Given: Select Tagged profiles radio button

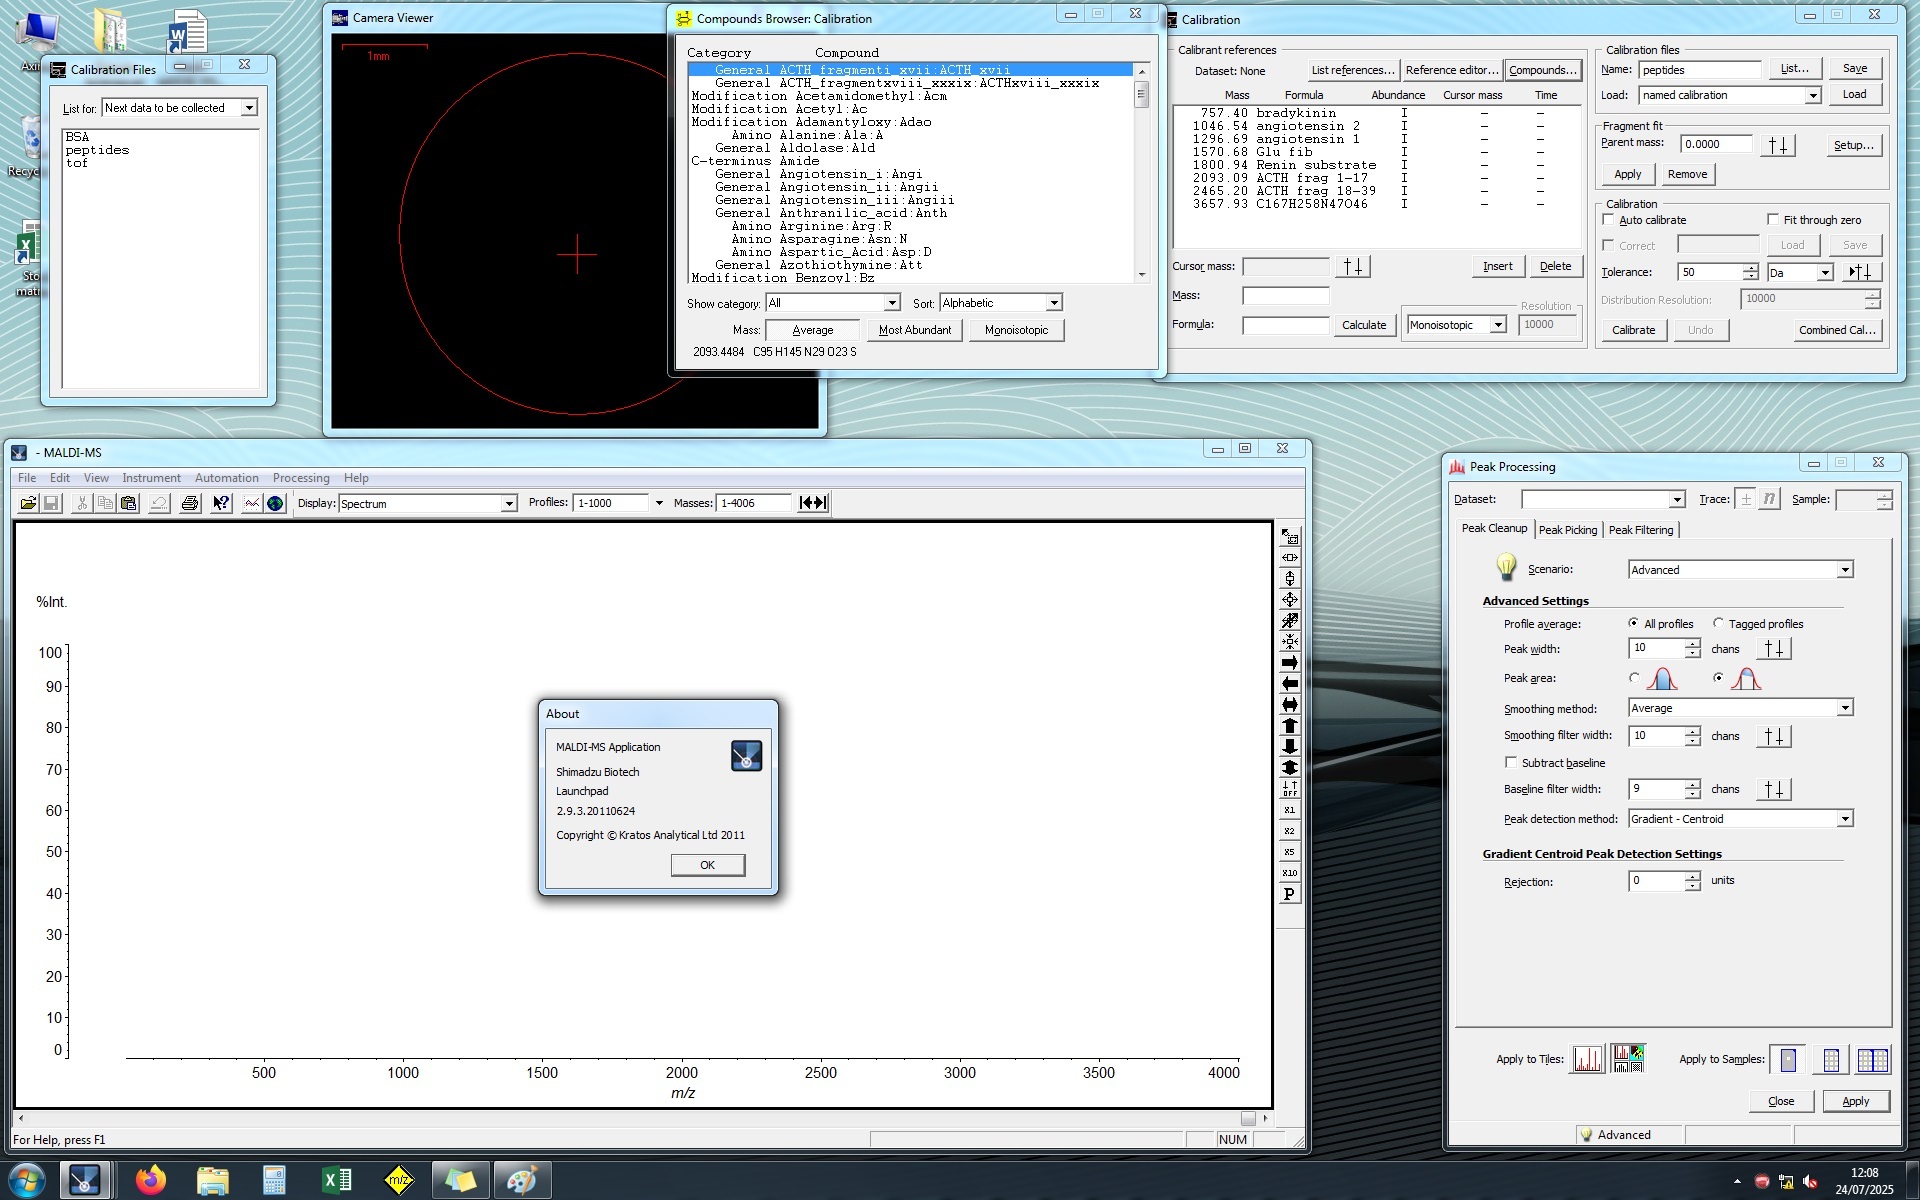Looking at the screenshot, I should point(1719,623).
